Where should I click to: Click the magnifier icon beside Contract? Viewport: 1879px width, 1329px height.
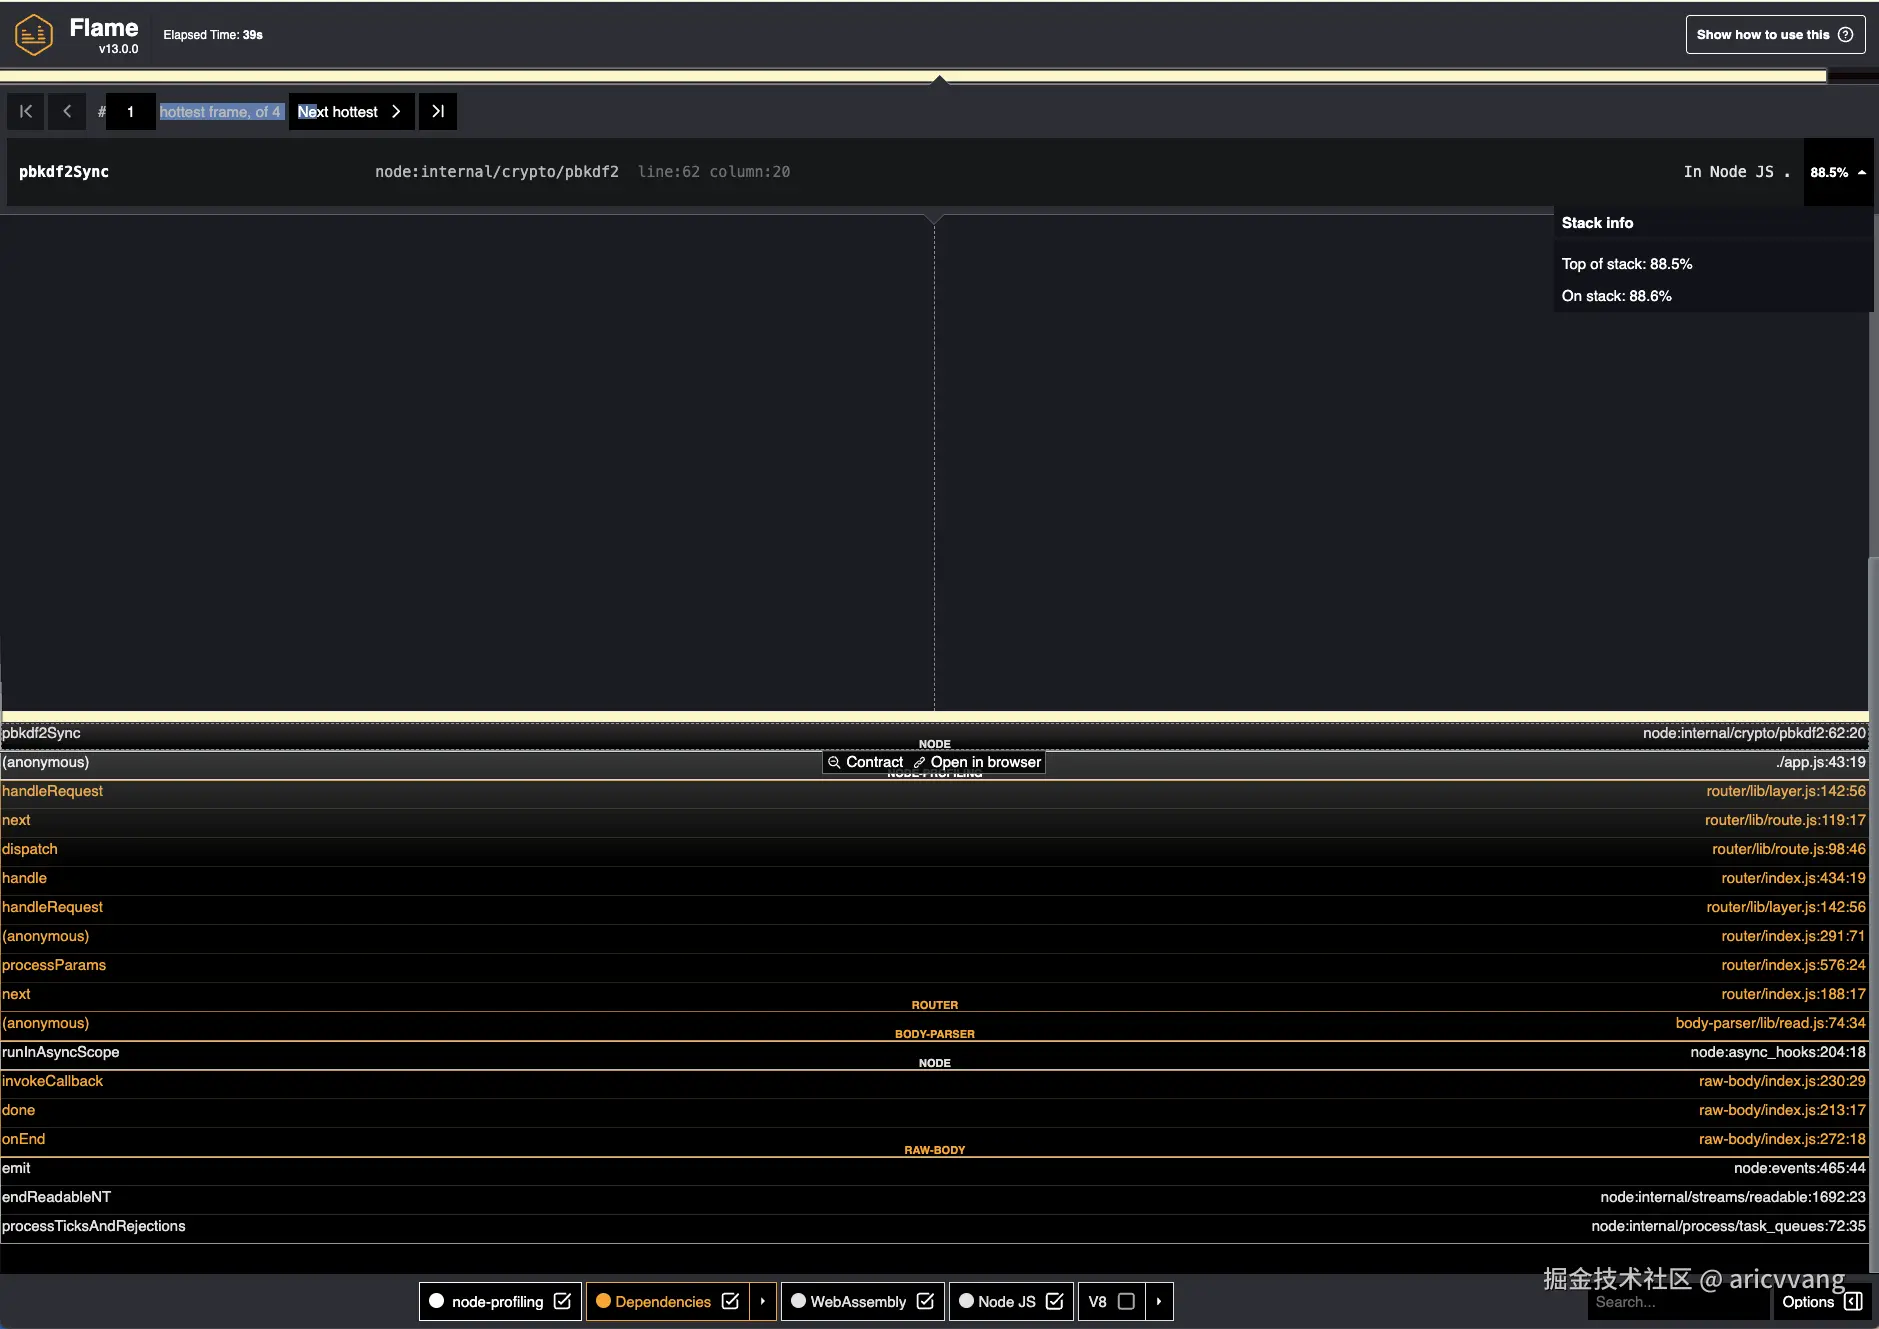tap(833, 762)
